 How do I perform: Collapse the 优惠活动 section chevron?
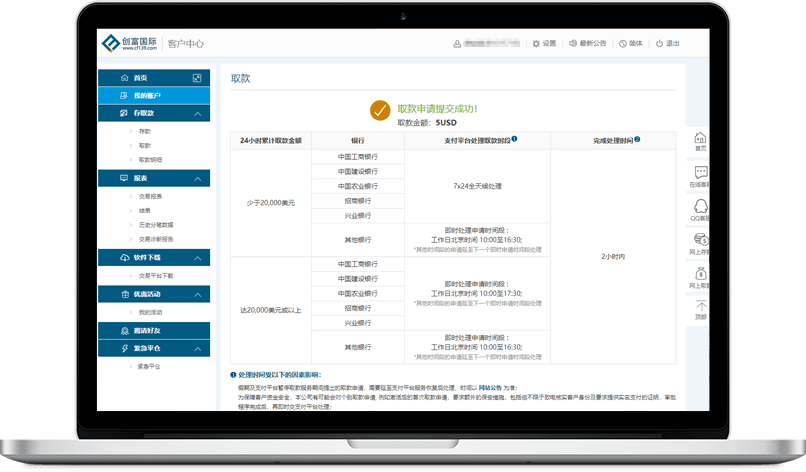(198, 295)
